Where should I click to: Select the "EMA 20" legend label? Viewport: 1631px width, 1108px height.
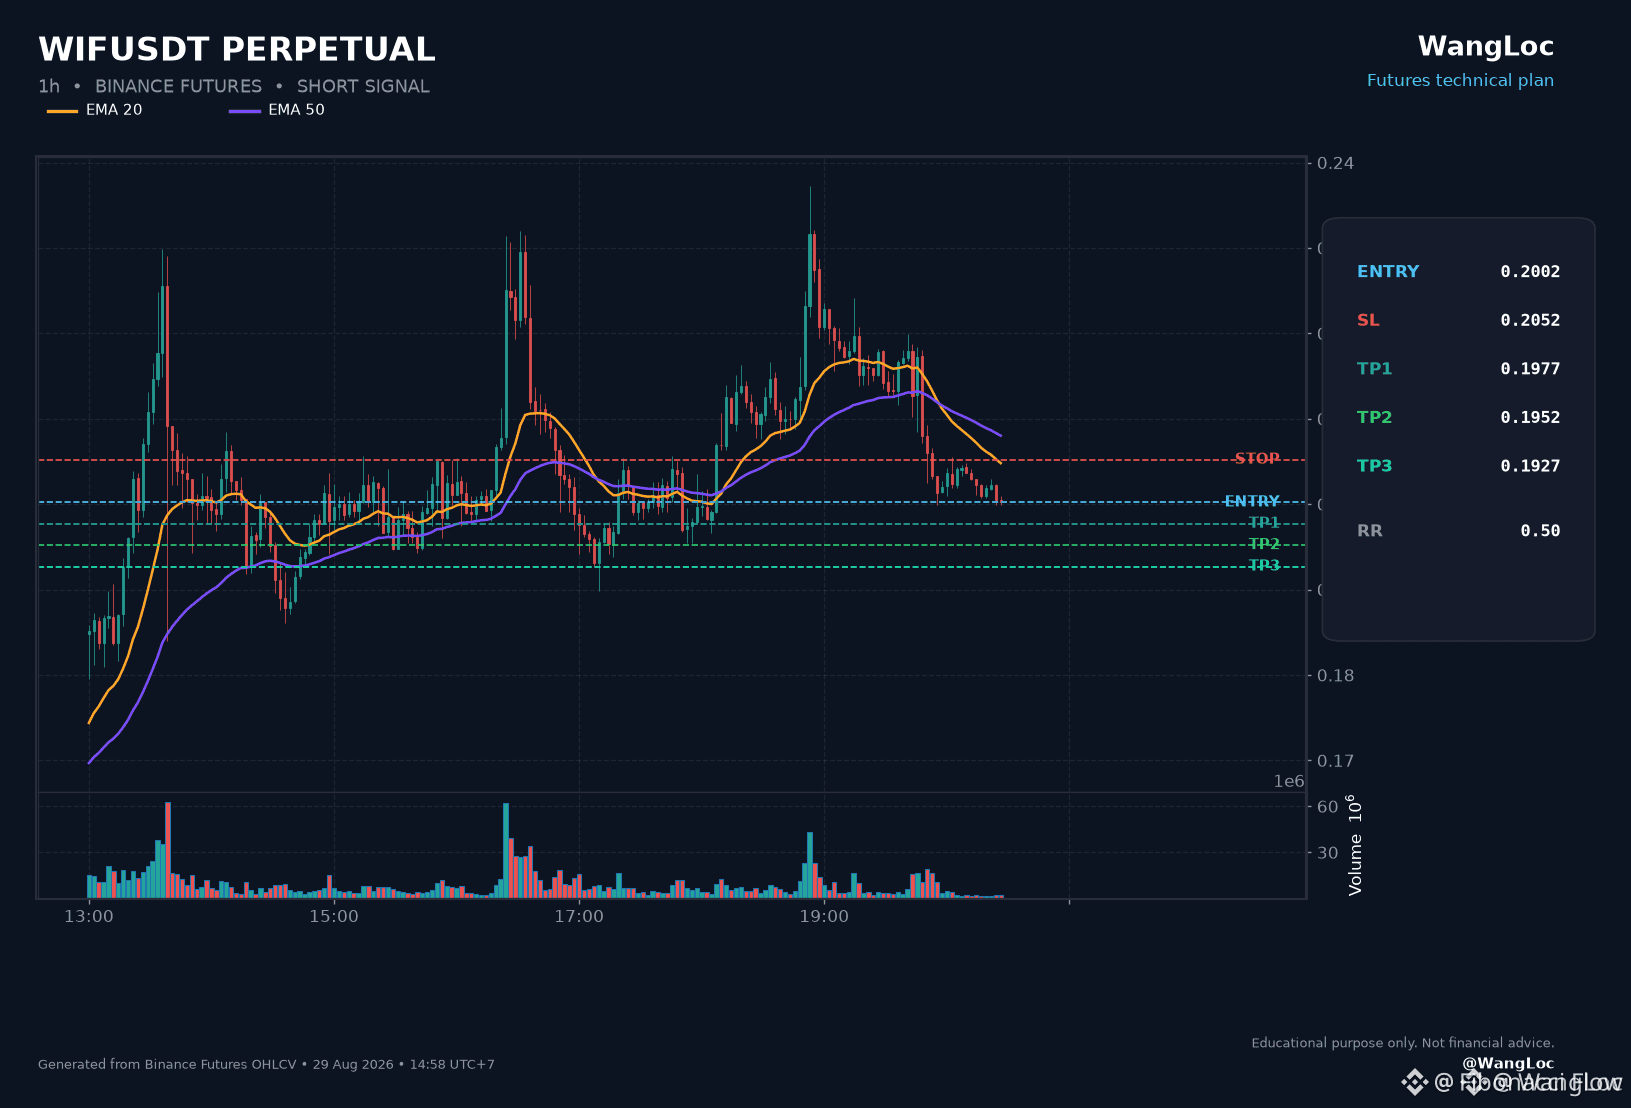[114, 110]
